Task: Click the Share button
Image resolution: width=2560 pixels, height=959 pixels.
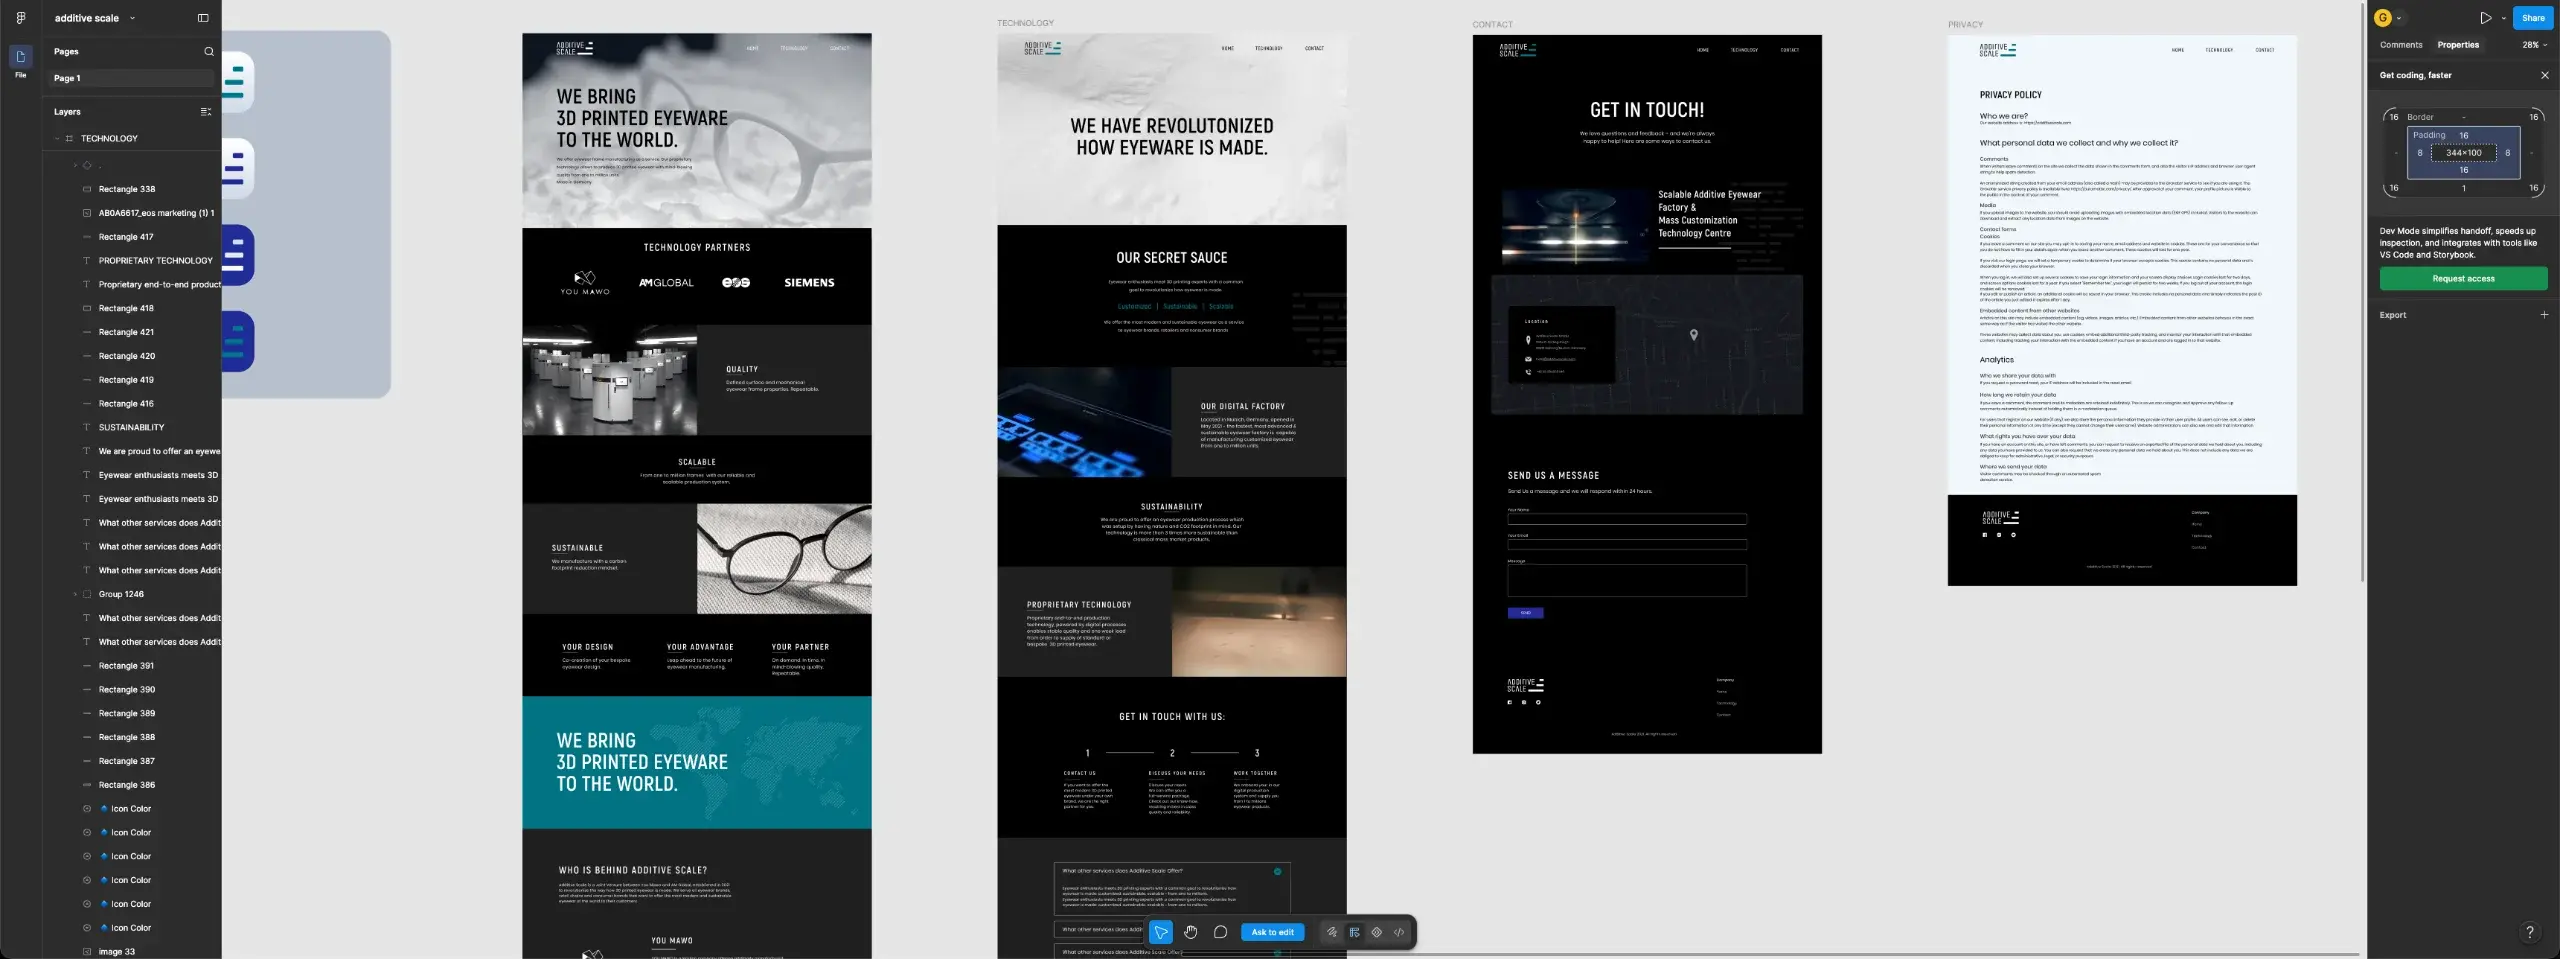Action: pyautogui.click(x=2533, y=18)
